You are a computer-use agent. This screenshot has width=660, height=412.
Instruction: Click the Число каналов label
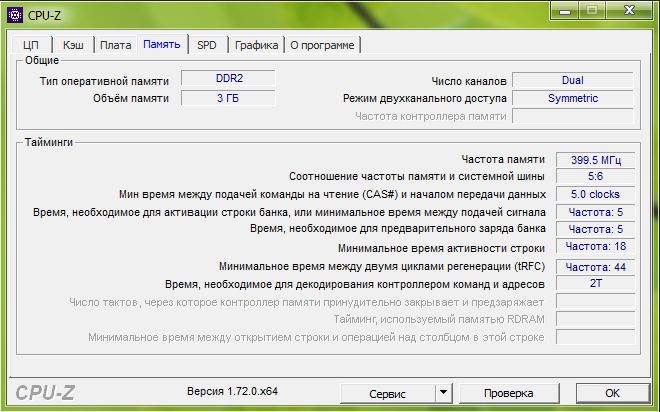click(469, 81)
